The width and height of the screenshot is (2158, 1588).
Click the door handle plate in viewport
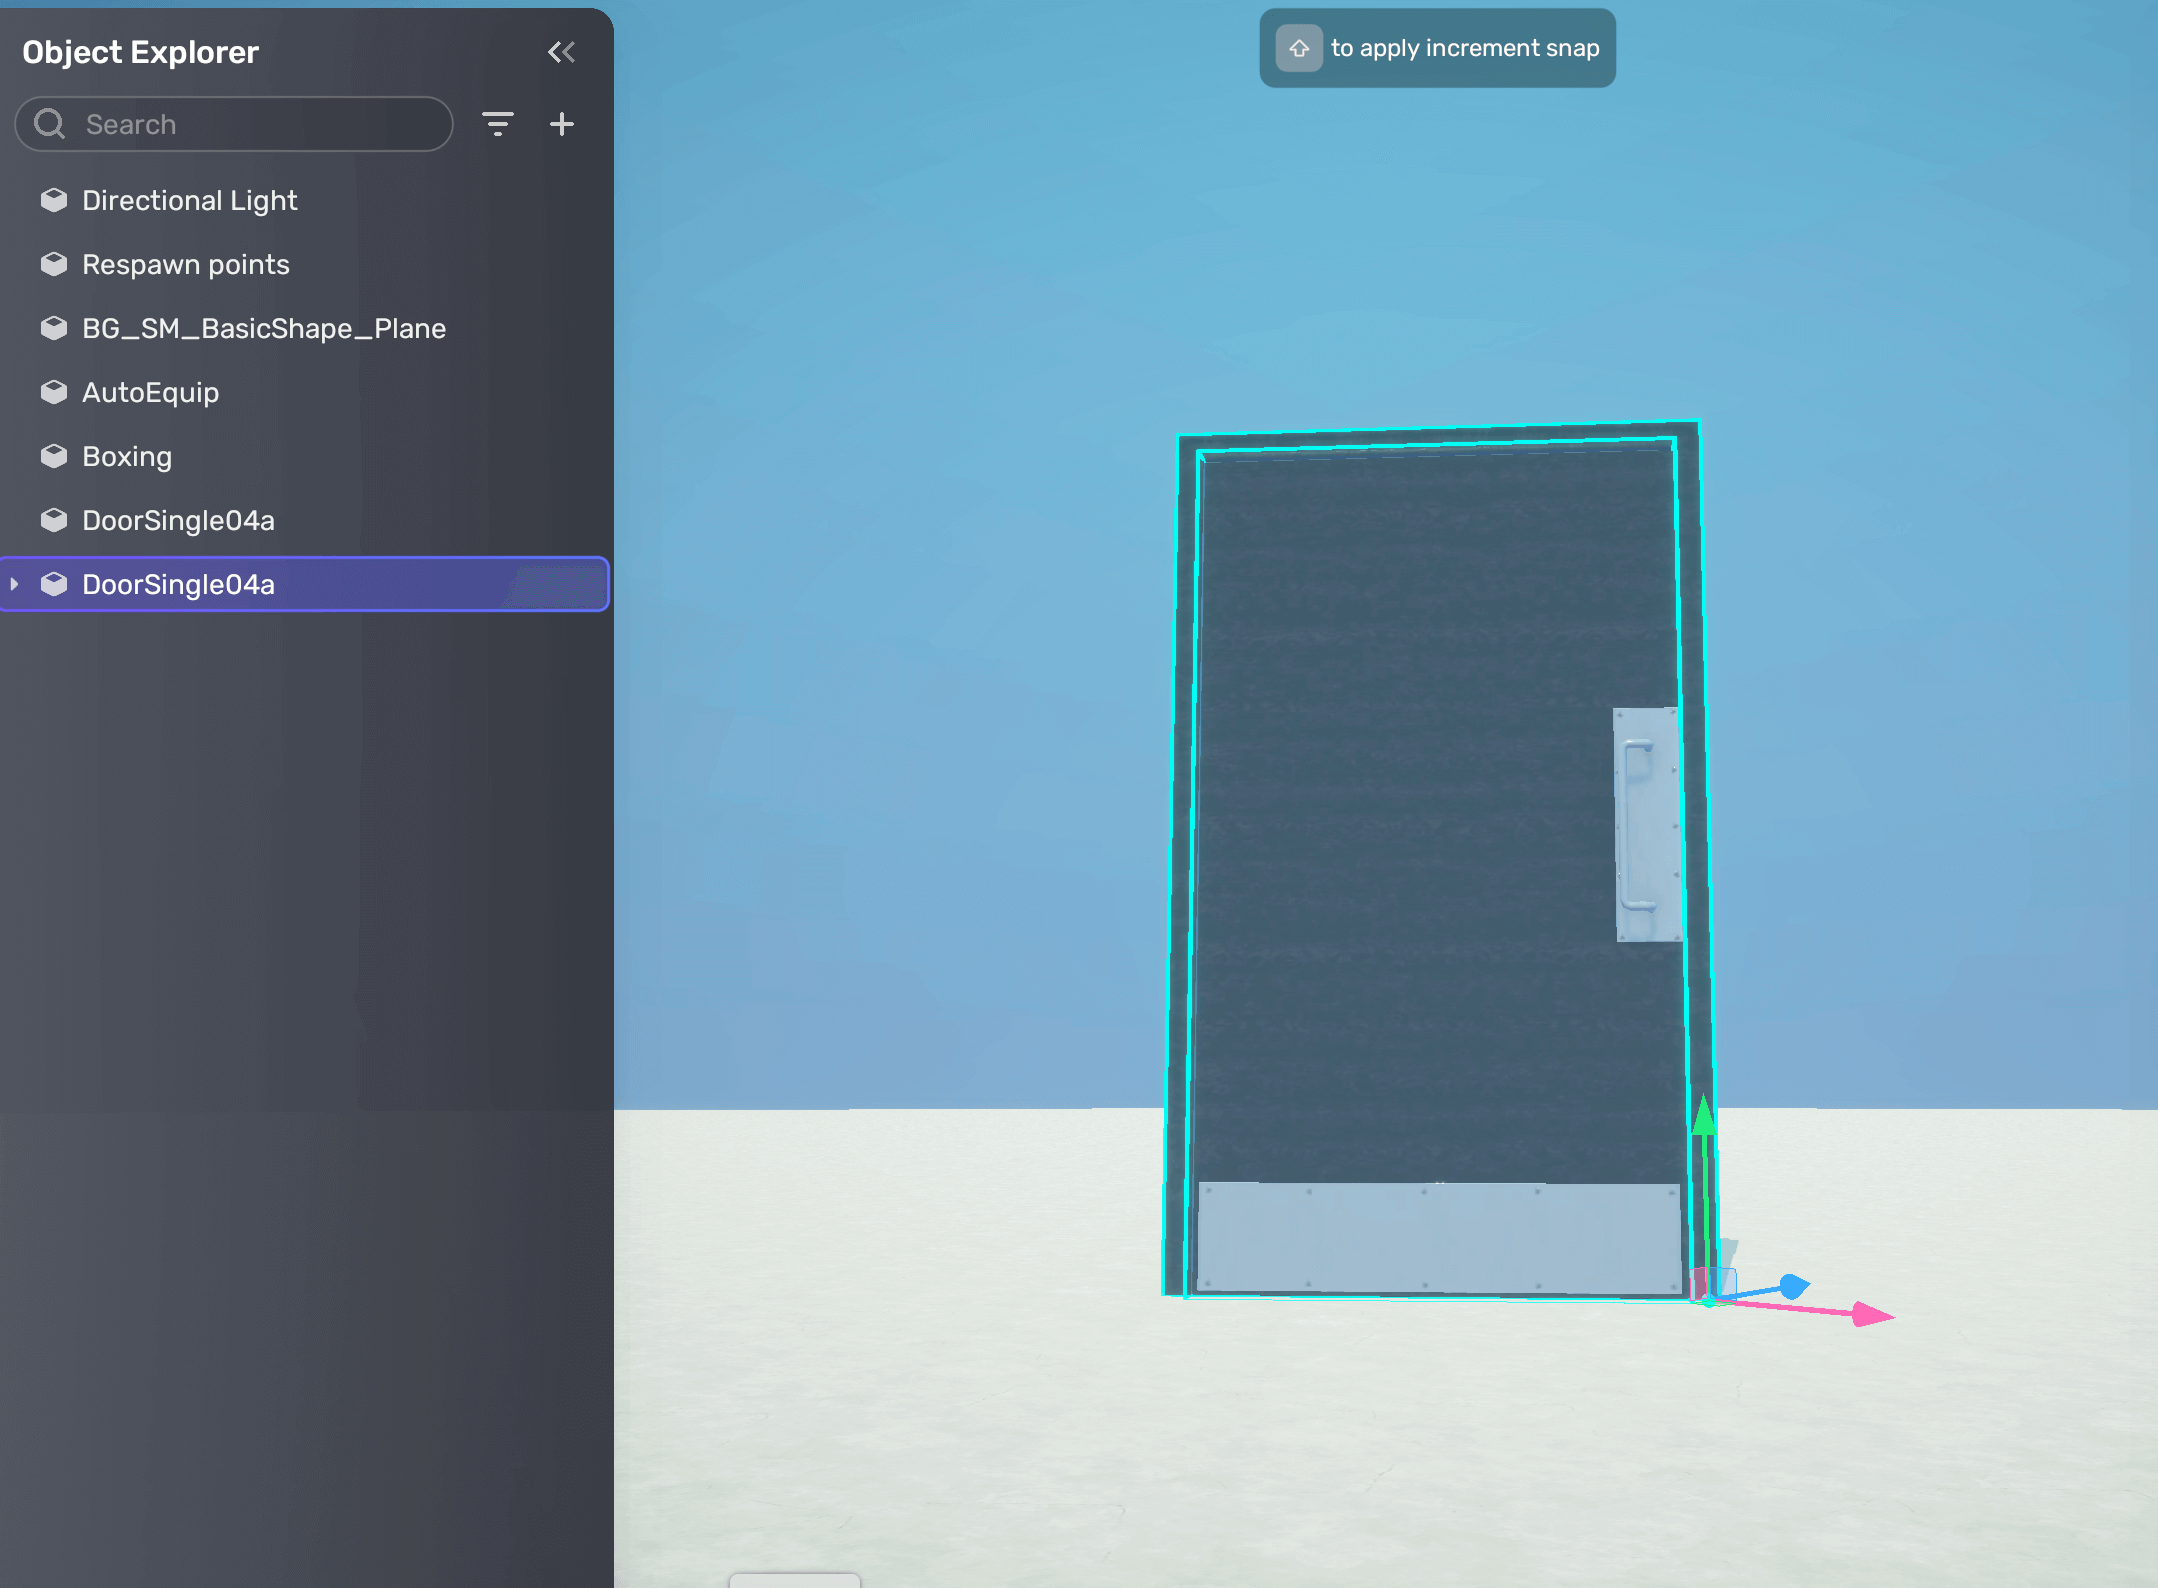click(1646, 824)
